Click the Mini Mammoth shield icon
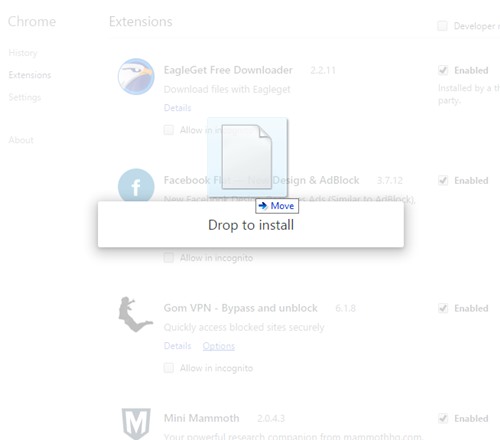 [136, 423]
